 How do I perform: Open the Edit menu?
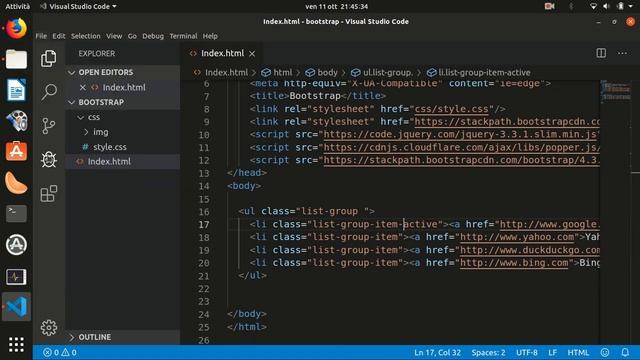tap(58, 36)
